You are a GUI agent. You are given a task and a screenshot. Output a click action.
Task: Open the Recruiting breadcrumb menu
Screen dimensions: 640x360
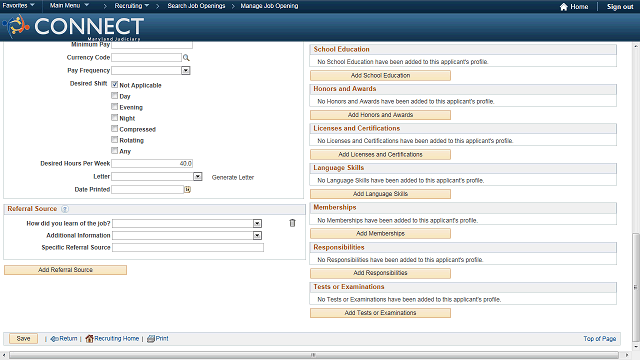131,6
